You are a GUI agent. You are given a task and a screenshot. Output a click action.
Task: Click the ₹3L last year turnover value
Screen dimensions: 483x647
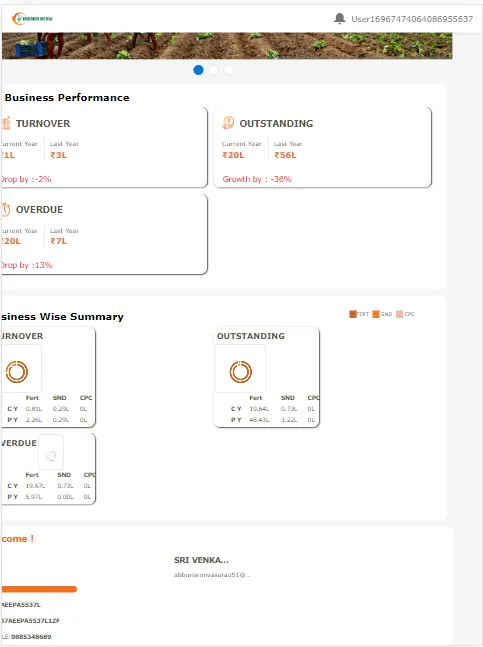click(x=59, y=155)
